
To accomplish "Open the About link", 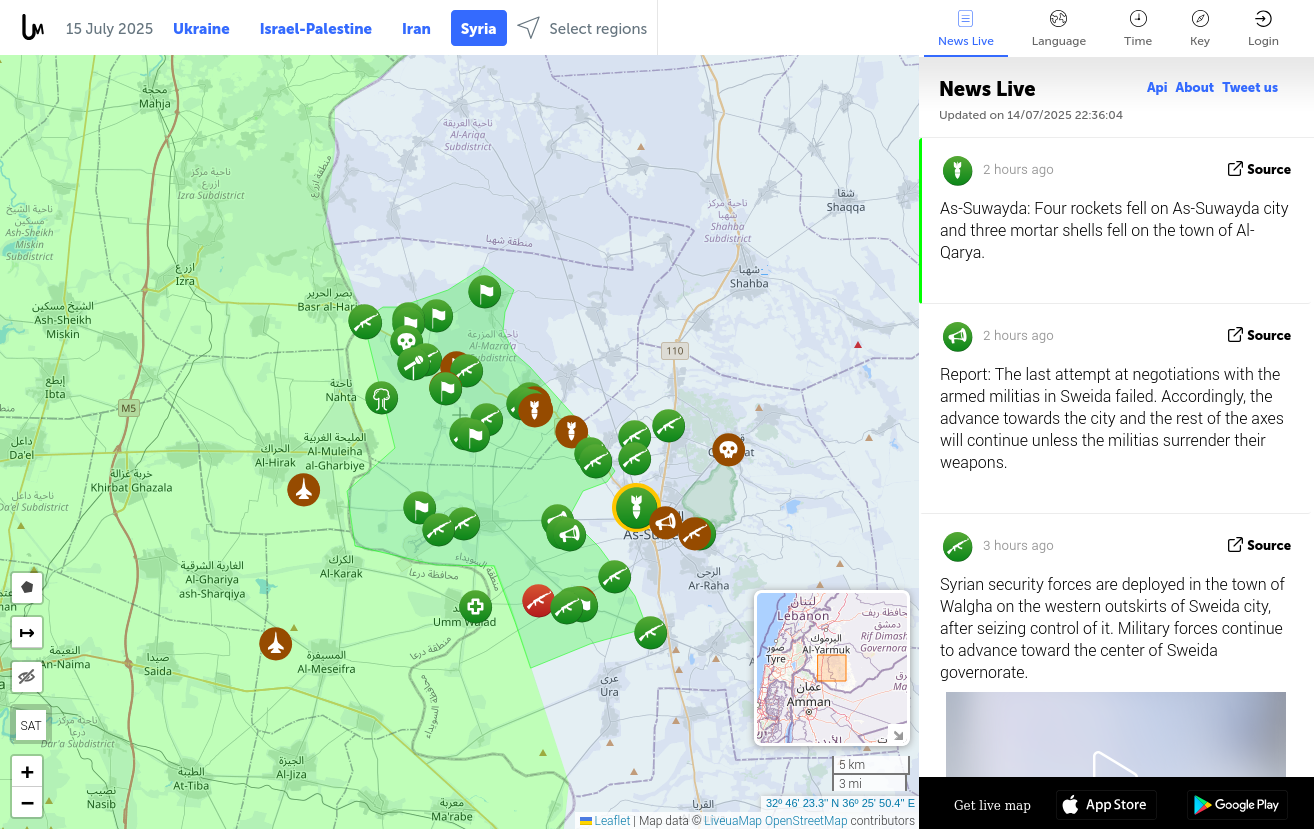I will point(1194,88).
